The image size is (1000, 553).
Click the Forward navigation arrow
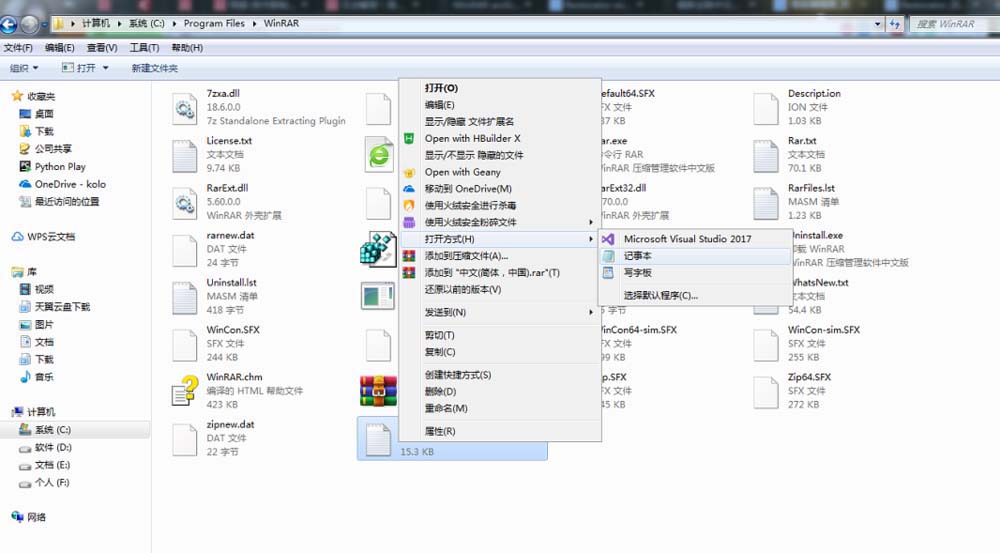(x=30, y=24)
